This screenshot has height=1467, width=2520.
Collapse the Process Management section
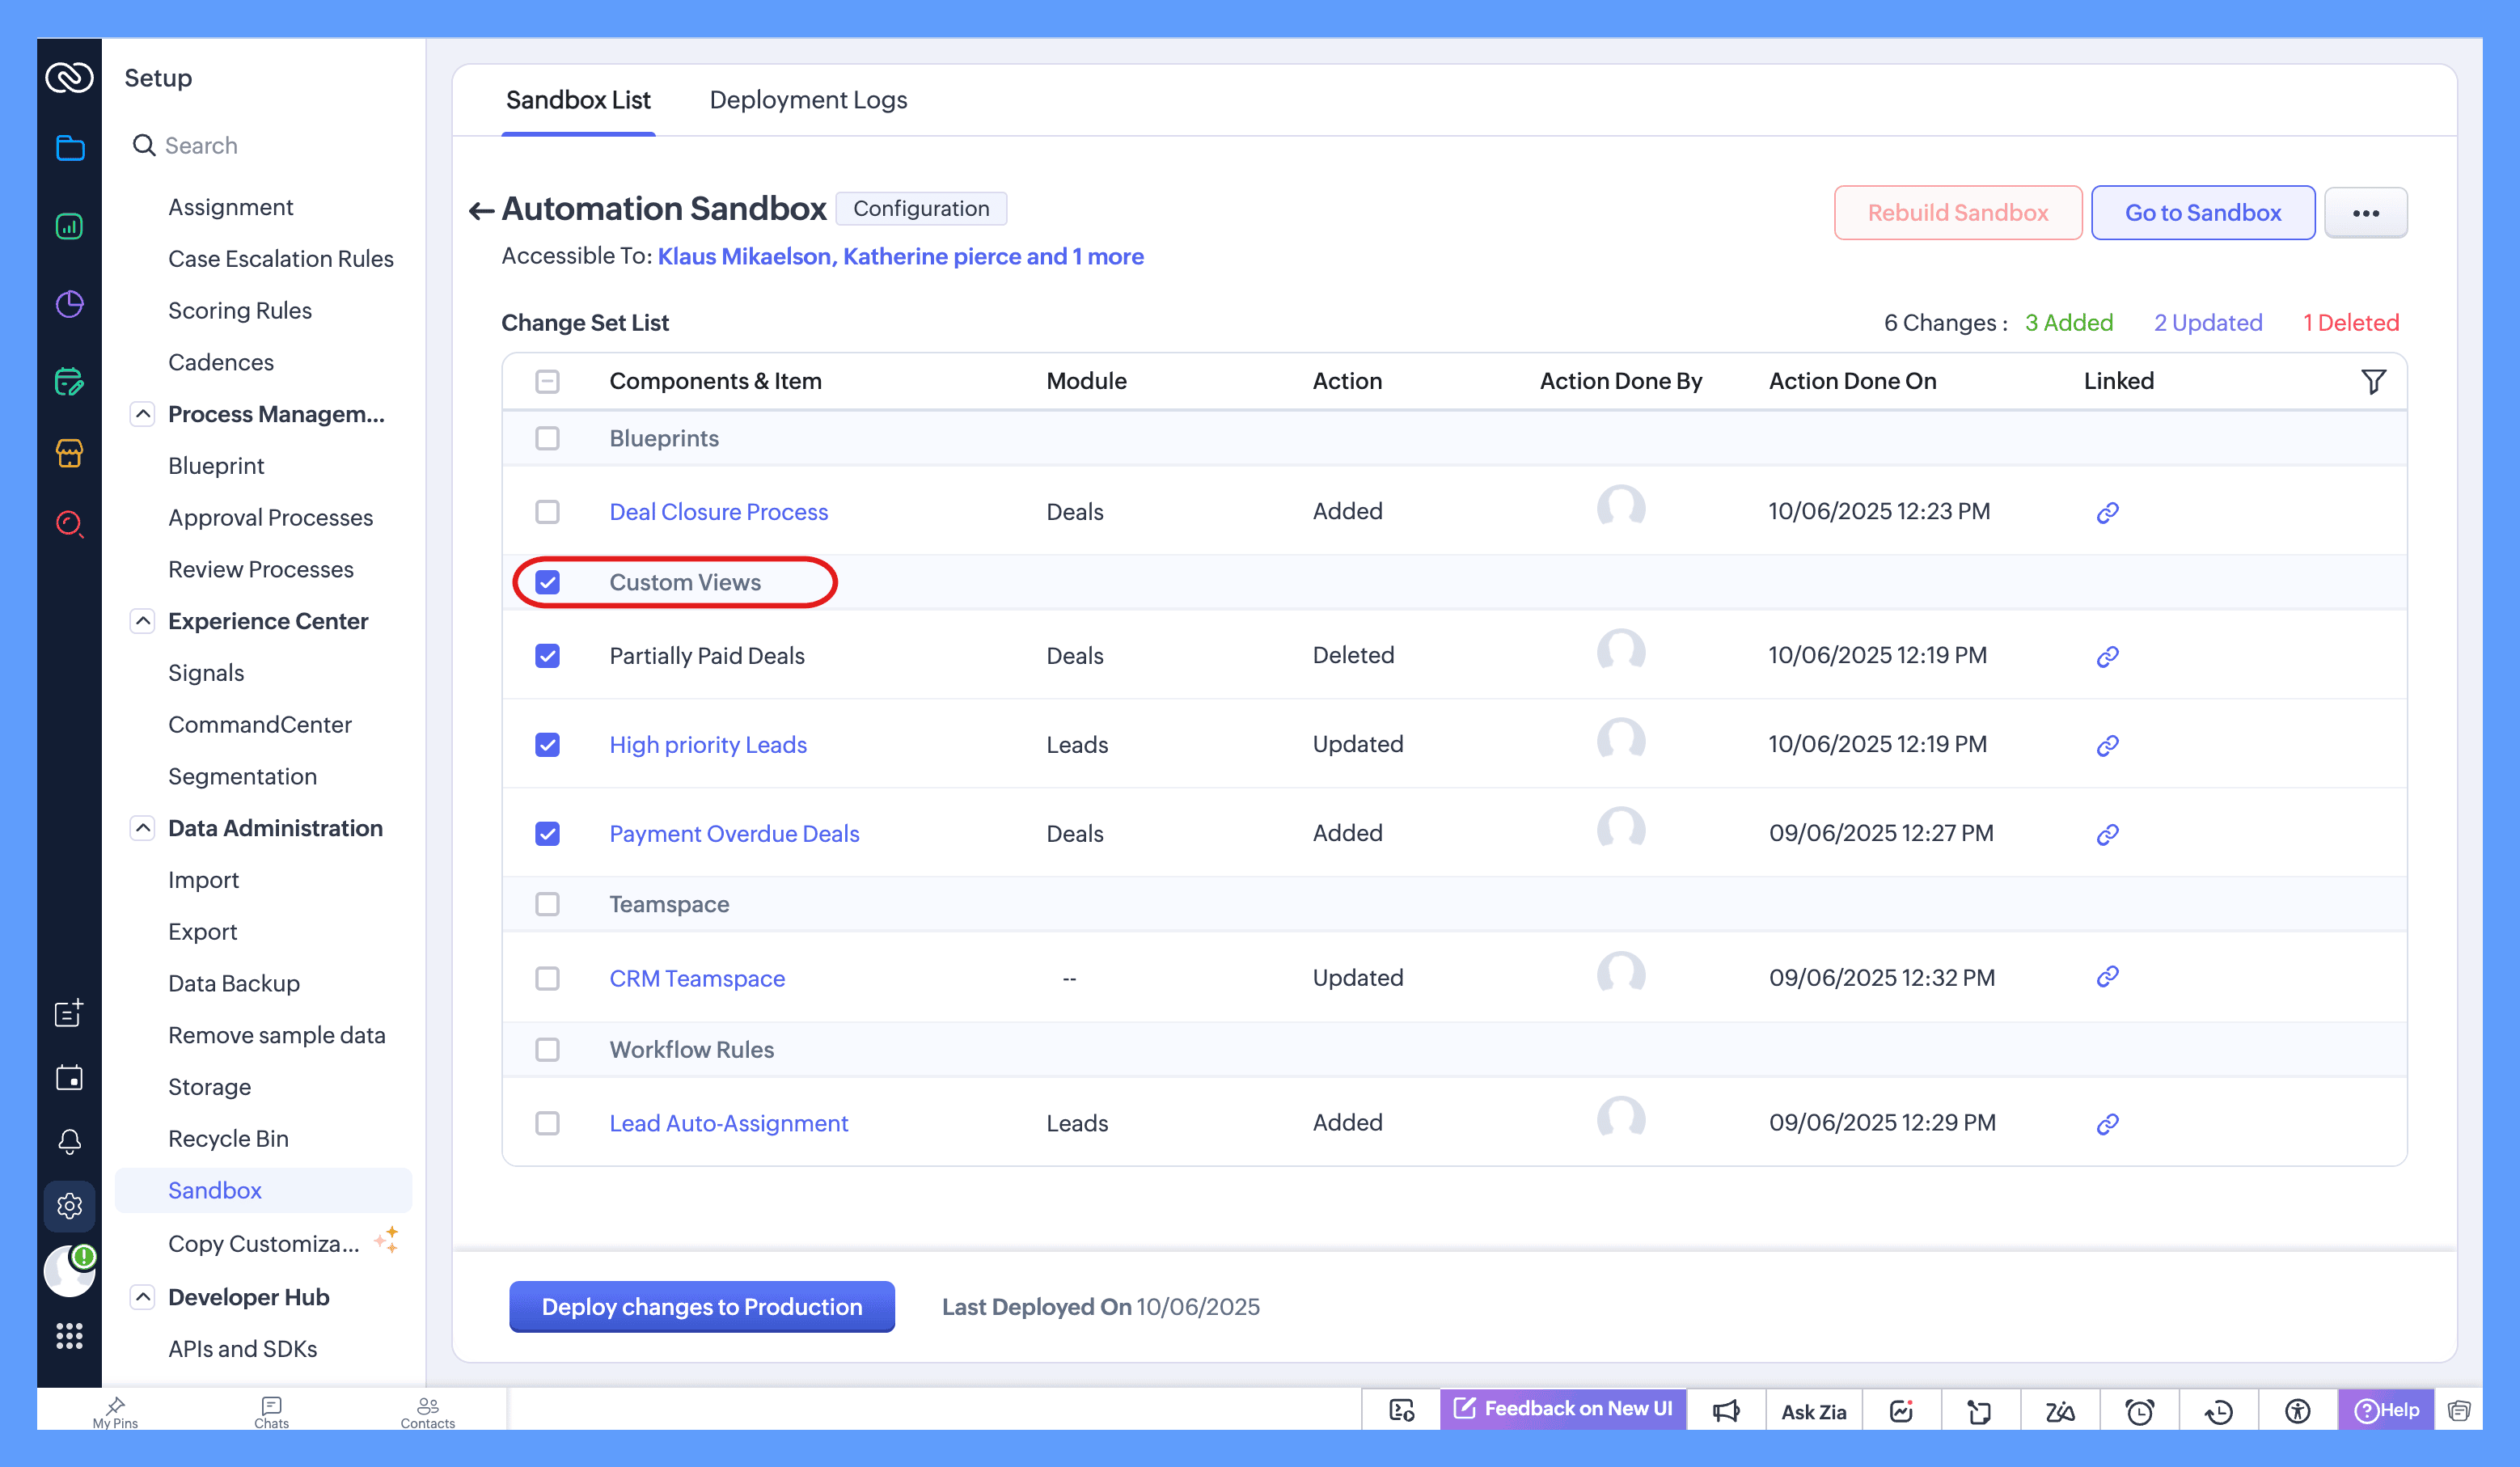(143, 414)
